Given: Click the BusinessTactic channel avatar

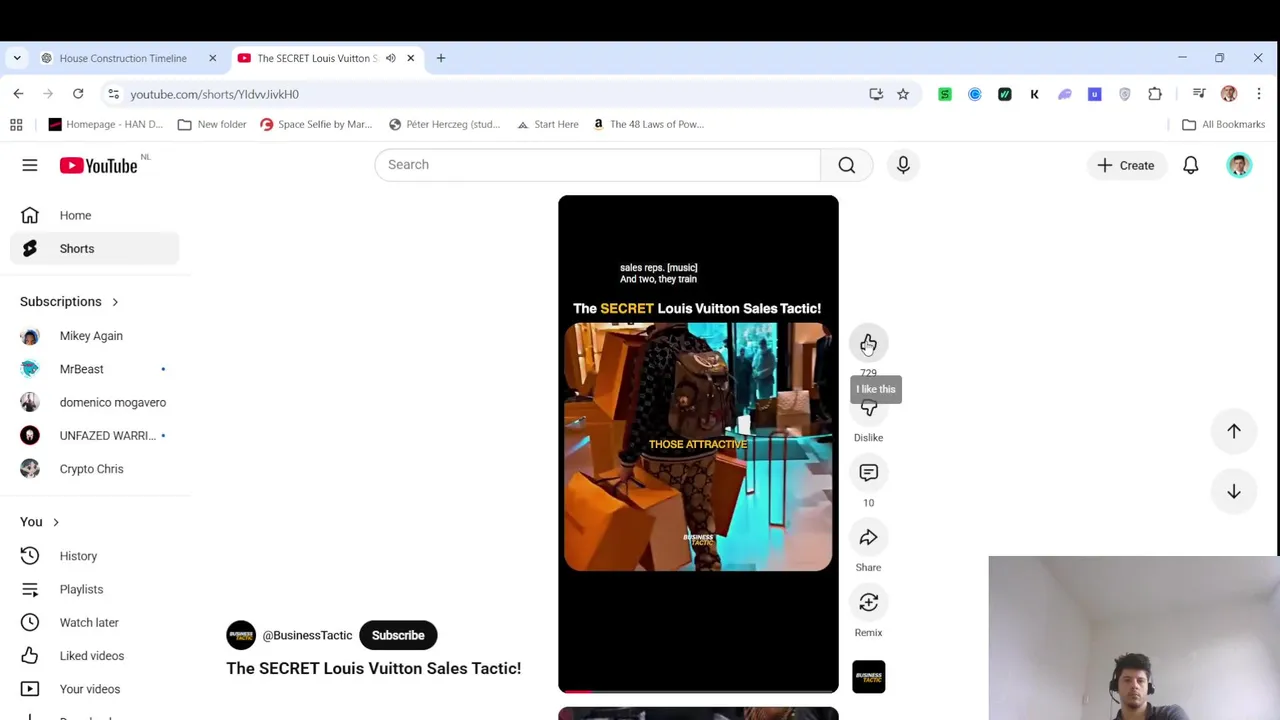Looking at the screenshot, I should [241, 635].
